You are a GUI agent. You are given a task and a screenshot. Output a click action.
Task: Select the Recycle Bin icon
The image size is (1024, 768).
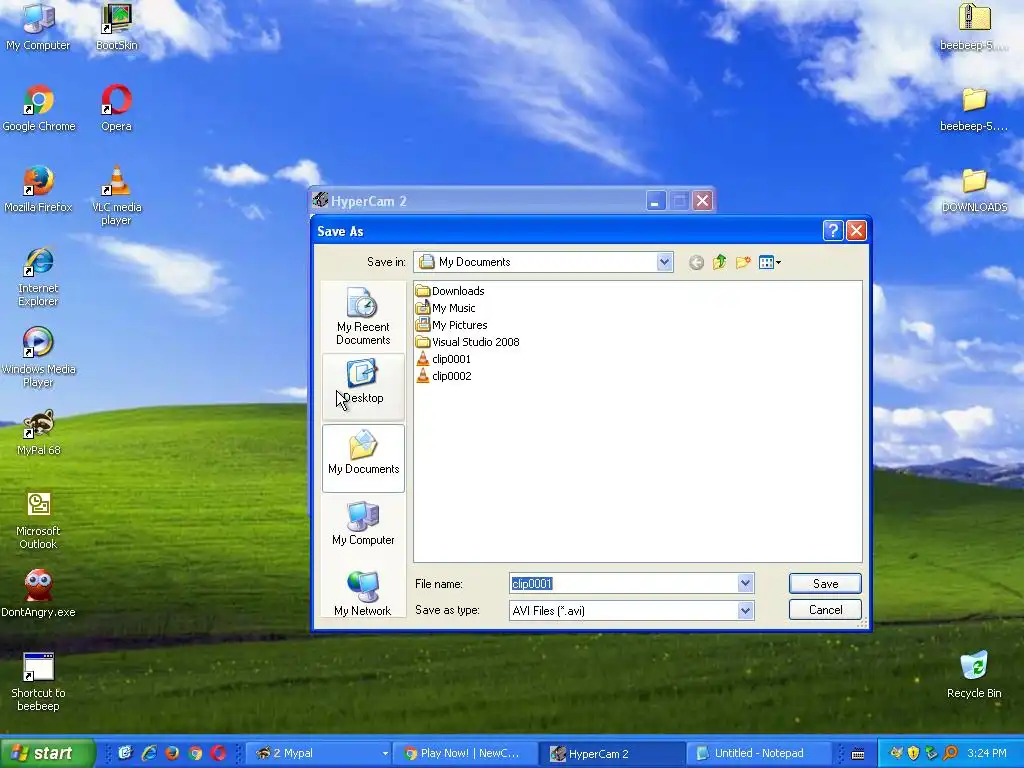(x=974, y=675)
